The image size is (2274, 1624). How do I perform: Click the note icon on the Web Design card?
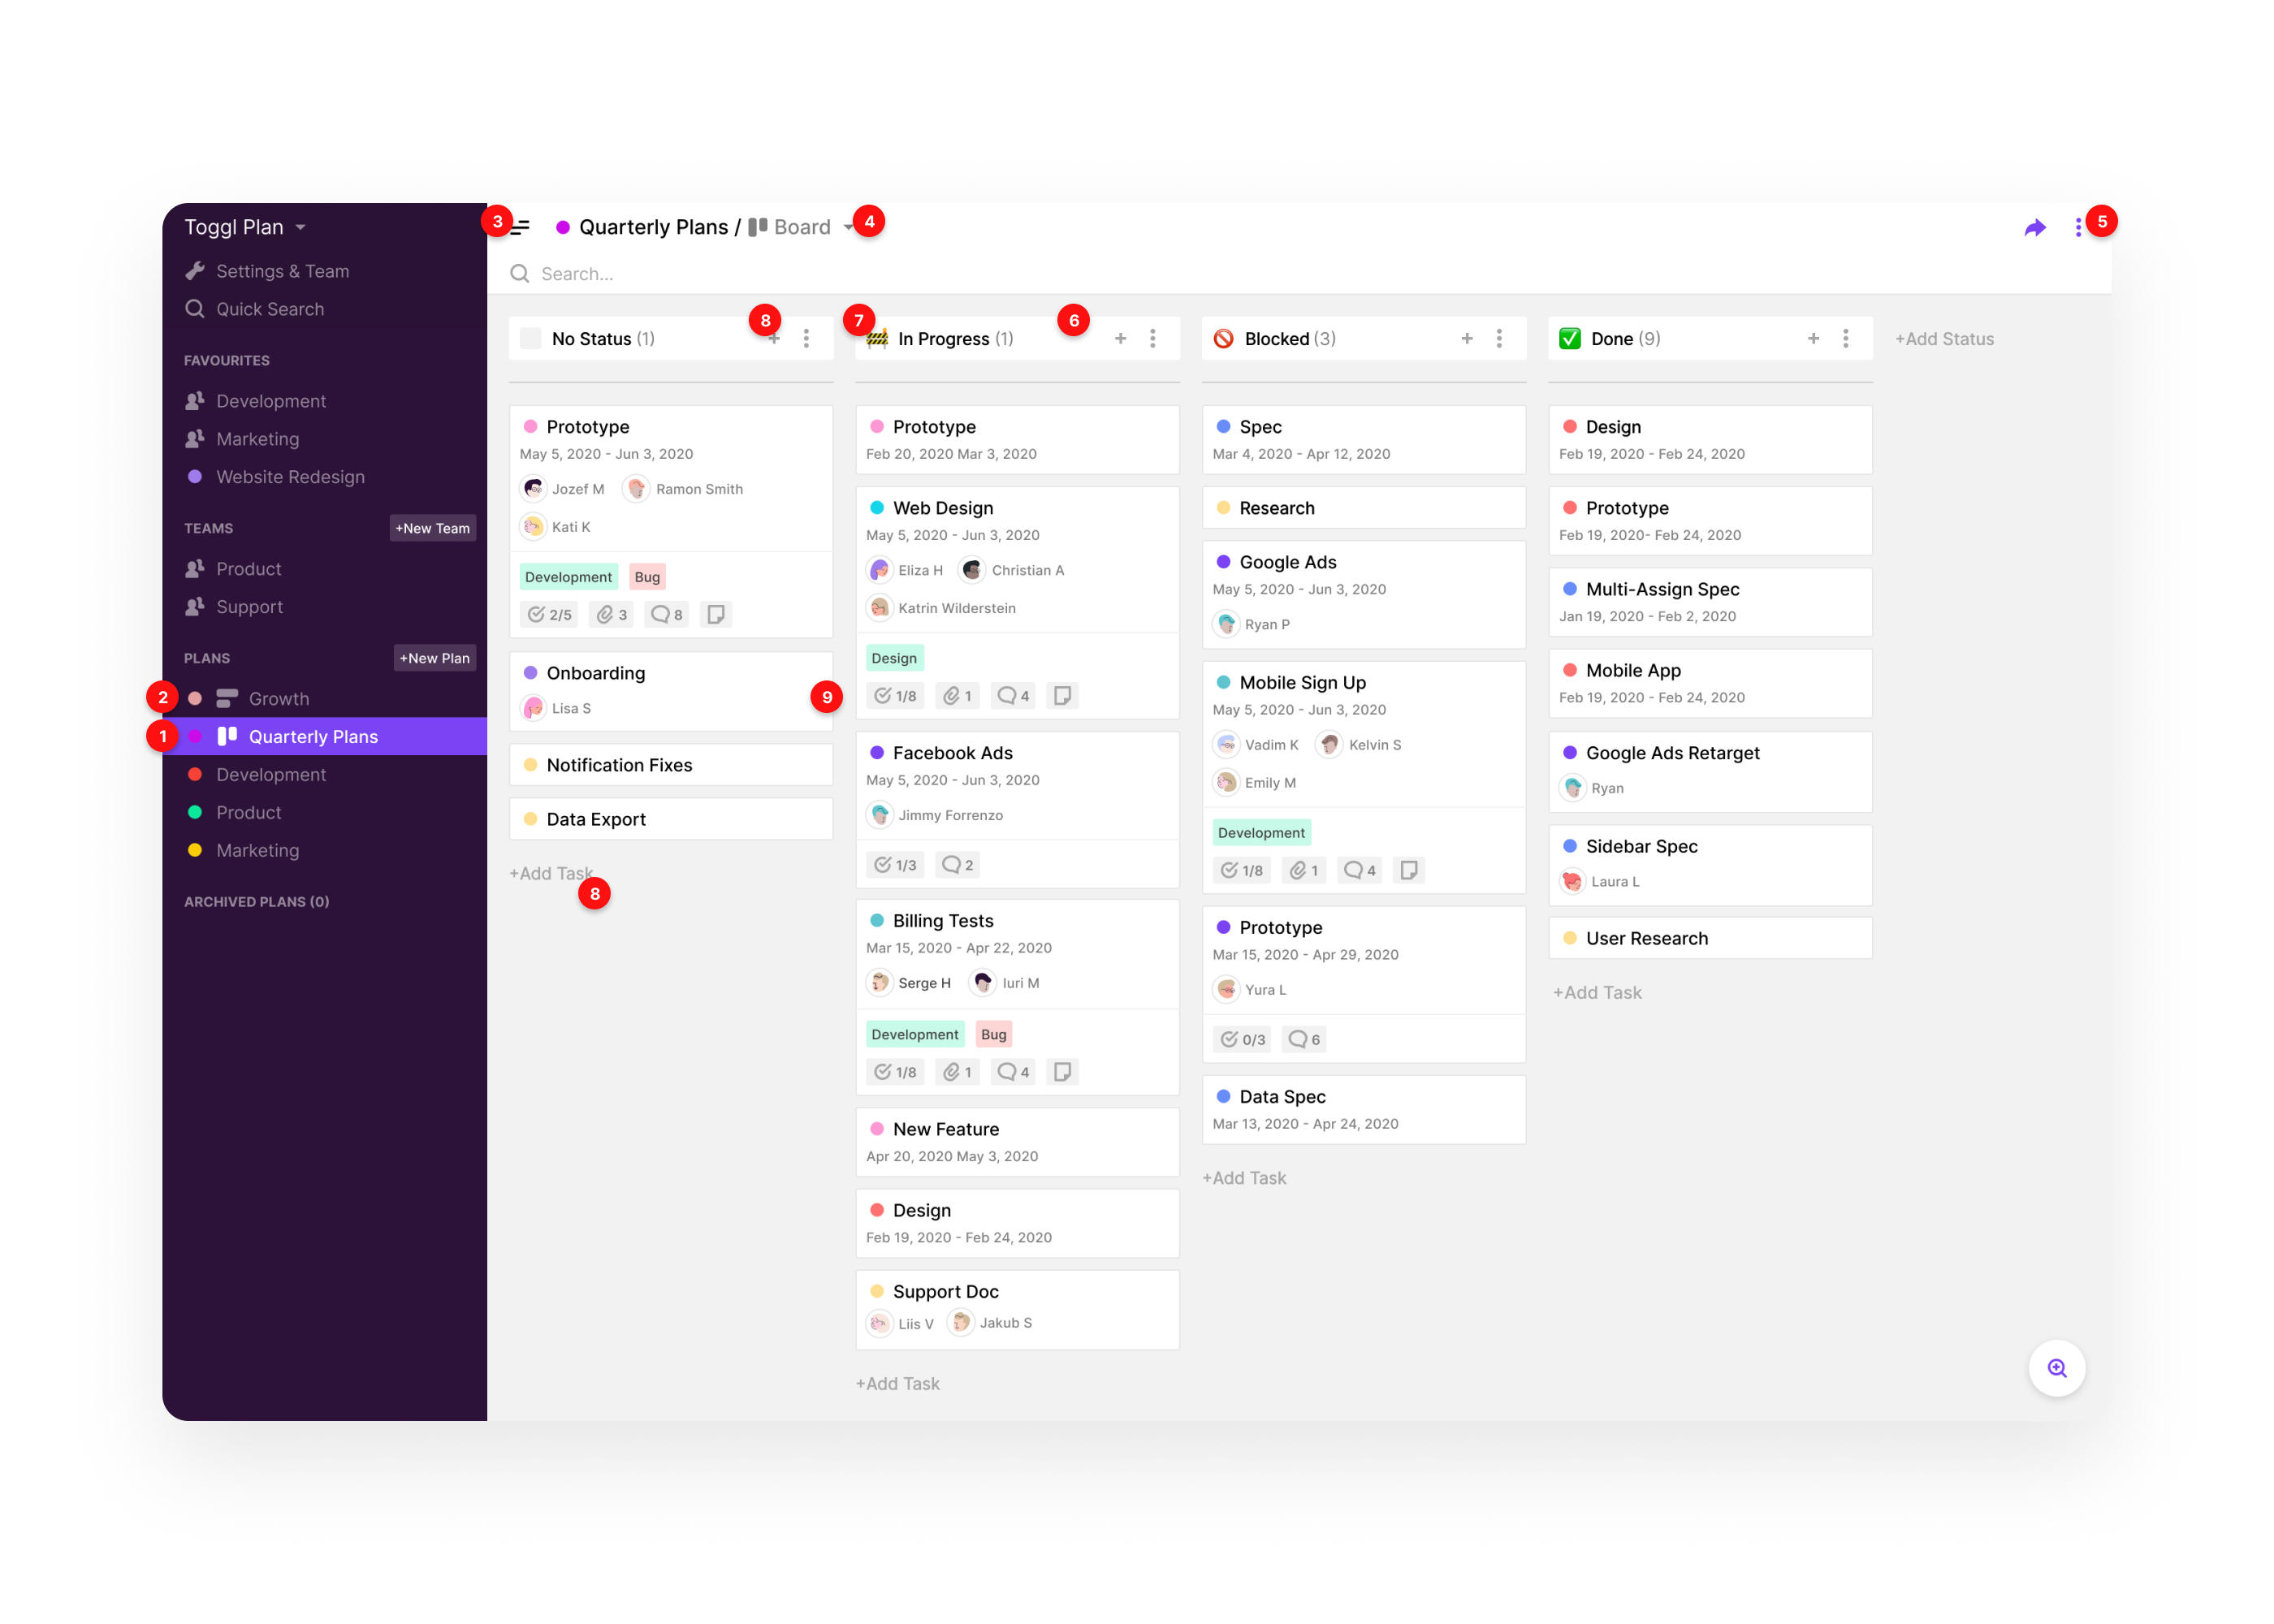pyautogui.click(x=1062, y=695)
